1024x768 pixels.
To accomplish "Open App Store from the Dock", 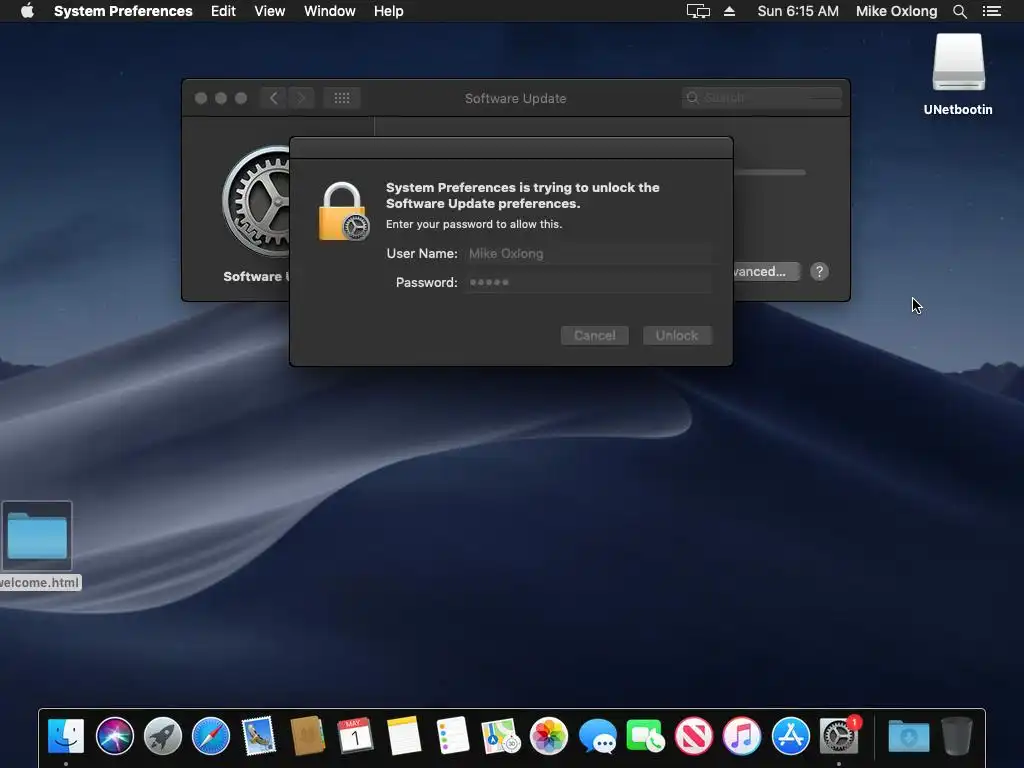I will tap(790, 735).
